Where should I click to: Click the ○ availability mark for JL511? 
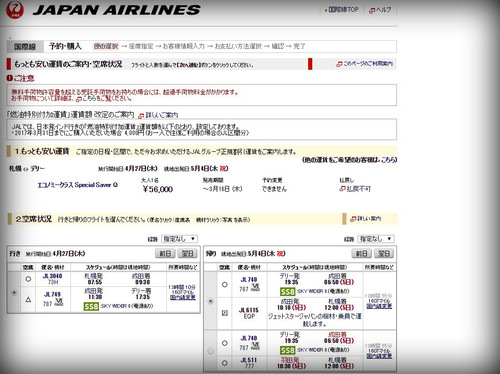(225, 363)
